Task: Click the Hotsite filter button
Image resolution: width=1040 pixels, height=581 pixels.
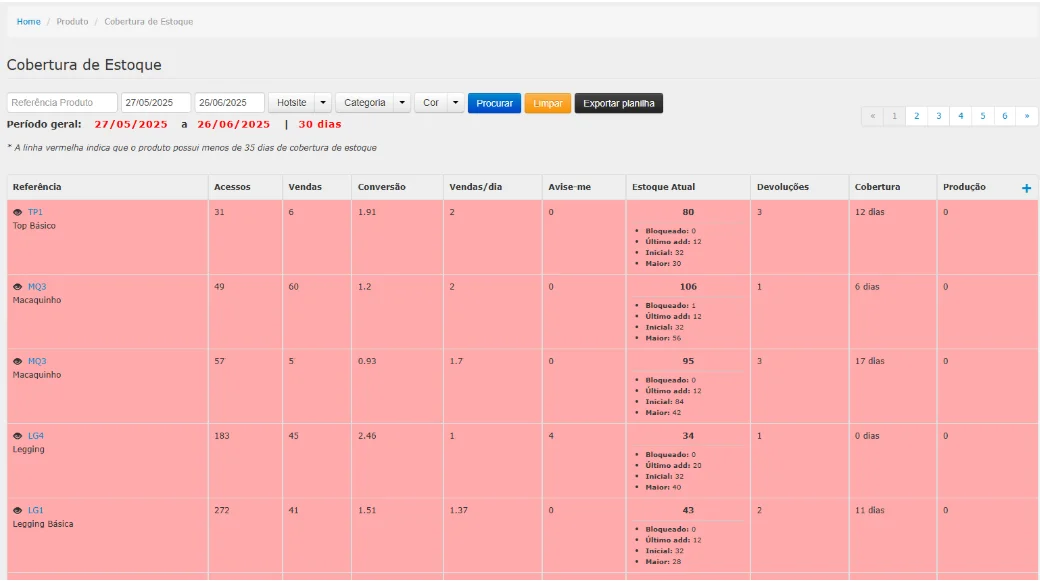Action: tap(292, 103)
